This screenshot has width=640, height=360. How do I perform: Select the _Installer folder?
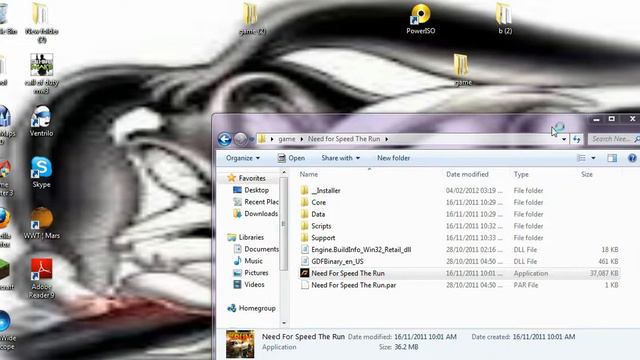(x=325, y=191)
